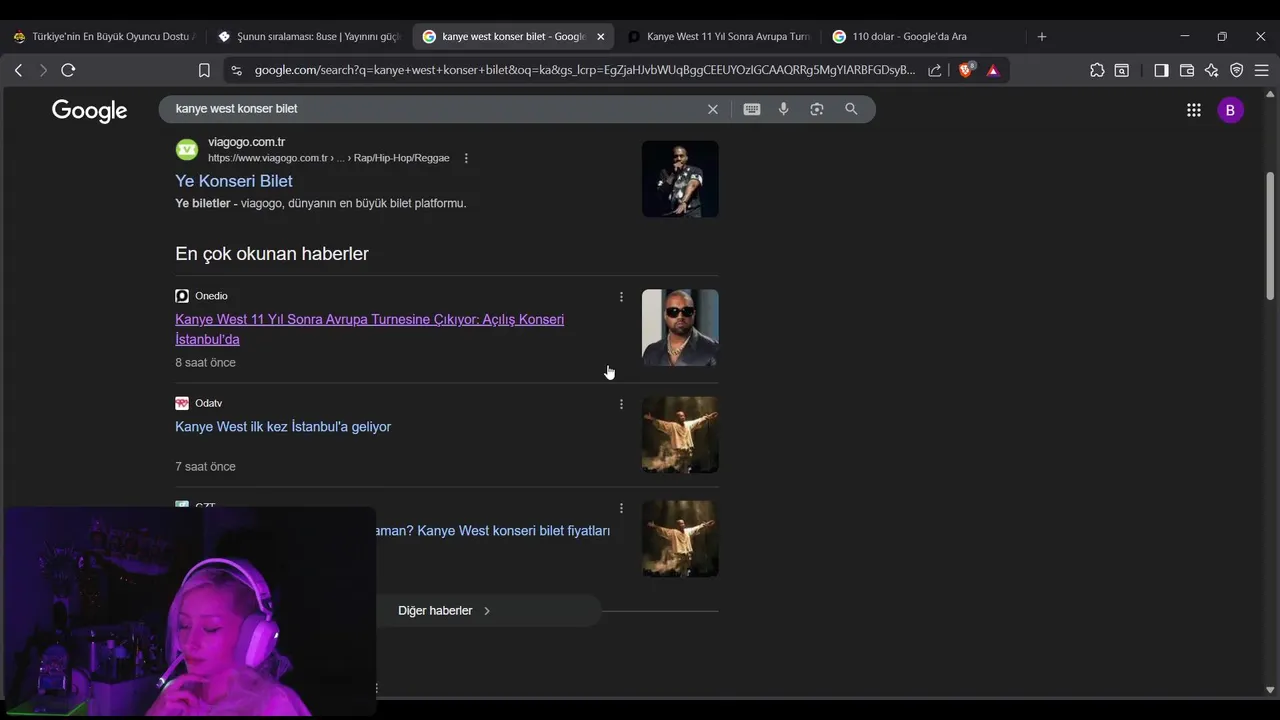
Task: Close the kanye west konser bilet tab
Action: pyautogui.click(x=600, y=36)
